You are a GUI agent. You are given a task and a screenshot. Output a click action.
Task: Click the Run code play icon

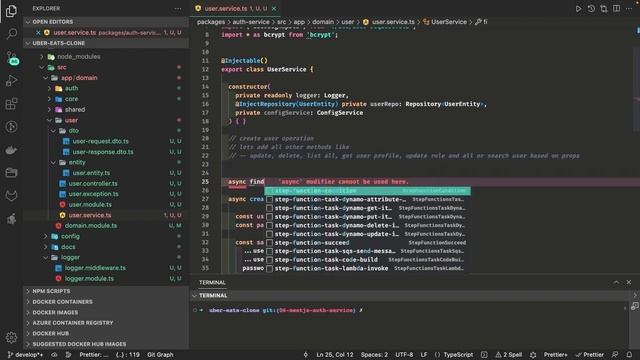click(578, 9)
